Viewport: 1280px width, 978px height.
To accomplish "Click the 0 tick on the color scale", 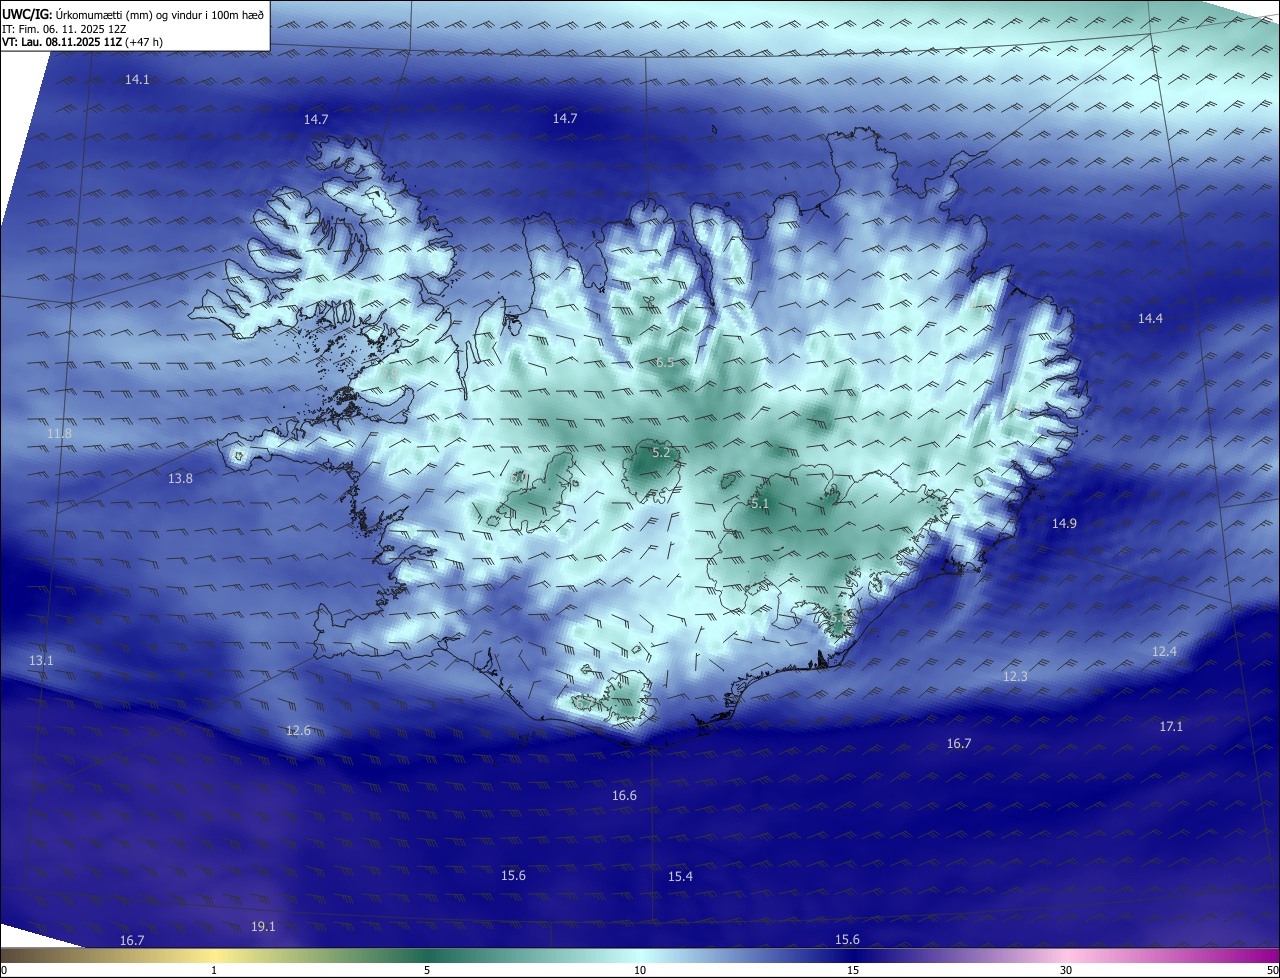I will (x=3, y=970).
